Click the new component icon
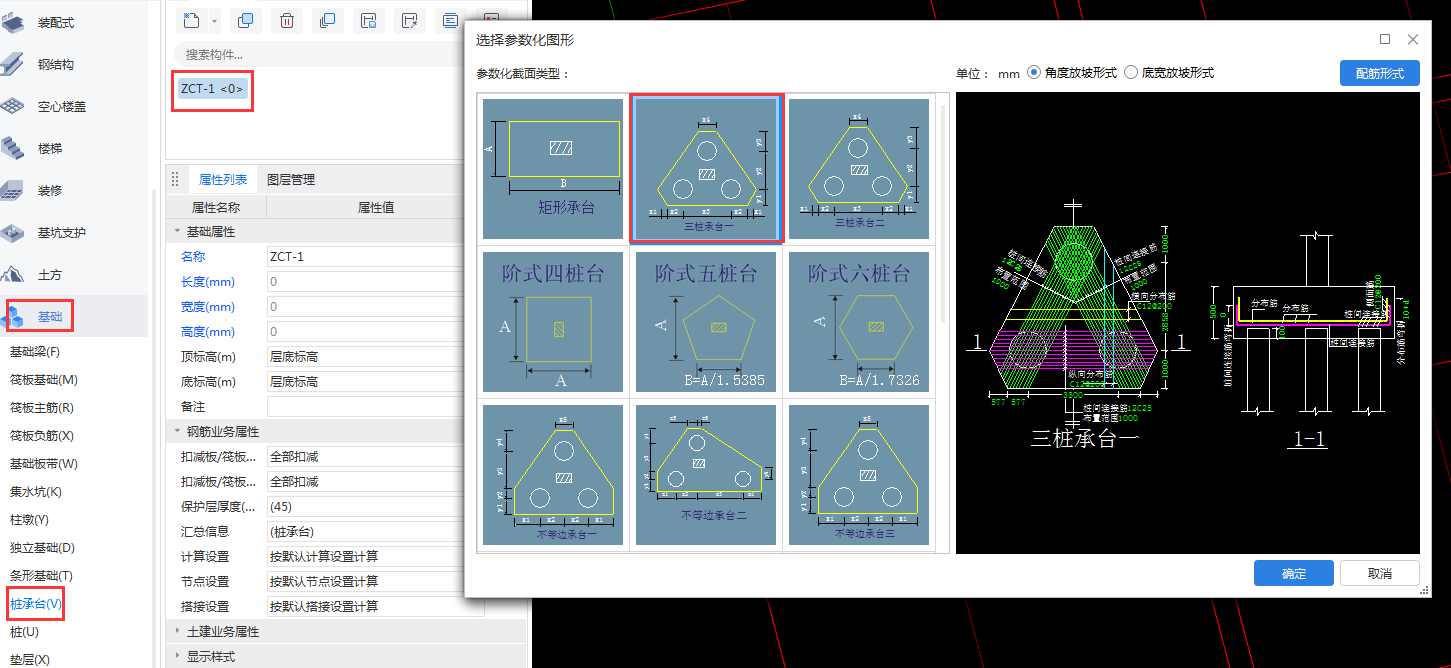Image resolution: width=1451 pixels, height=668 pixels. click(193, 20)
